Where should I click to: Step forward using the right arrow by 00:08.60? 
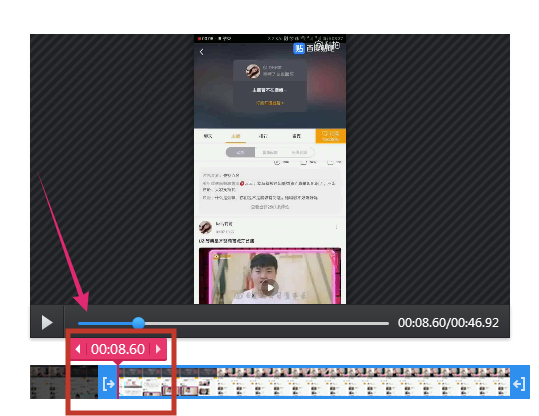pyautogui.click(x=158, y=349)
